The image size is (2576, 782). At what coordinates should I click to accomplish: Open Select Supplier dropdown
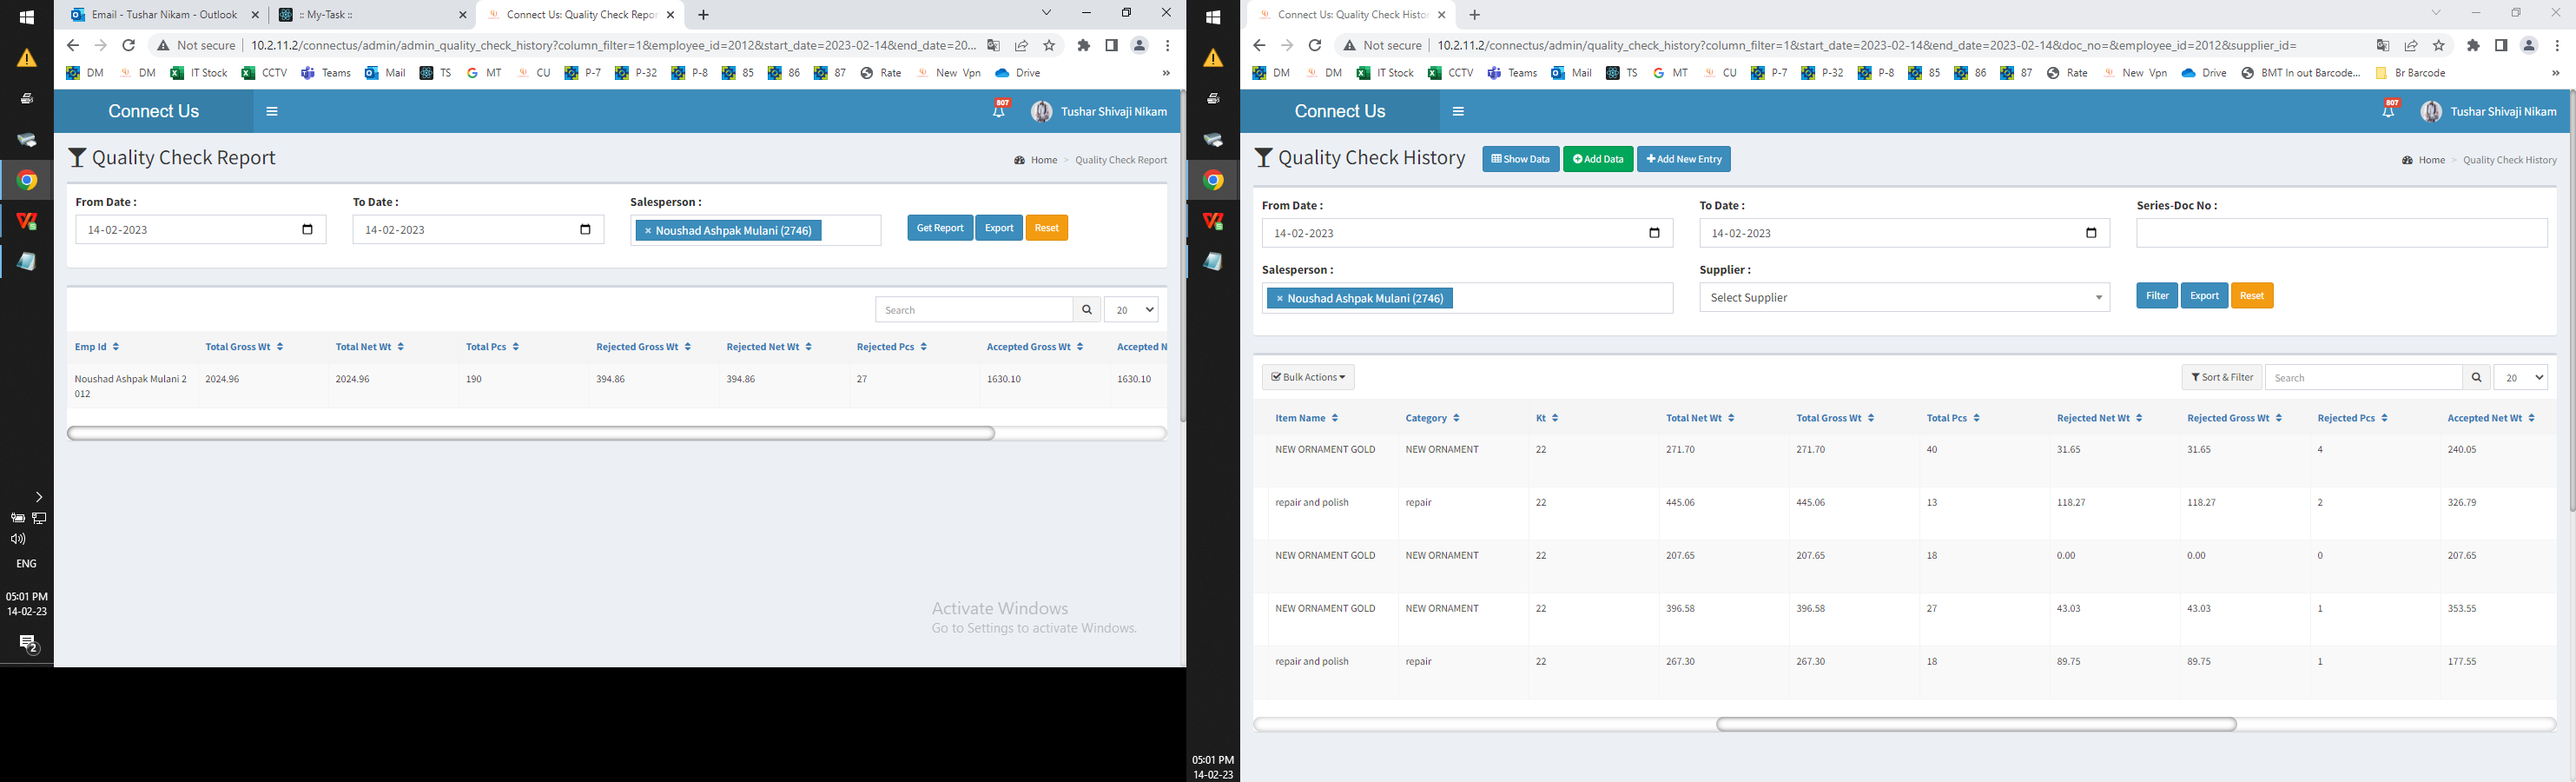click(1904, 298)
